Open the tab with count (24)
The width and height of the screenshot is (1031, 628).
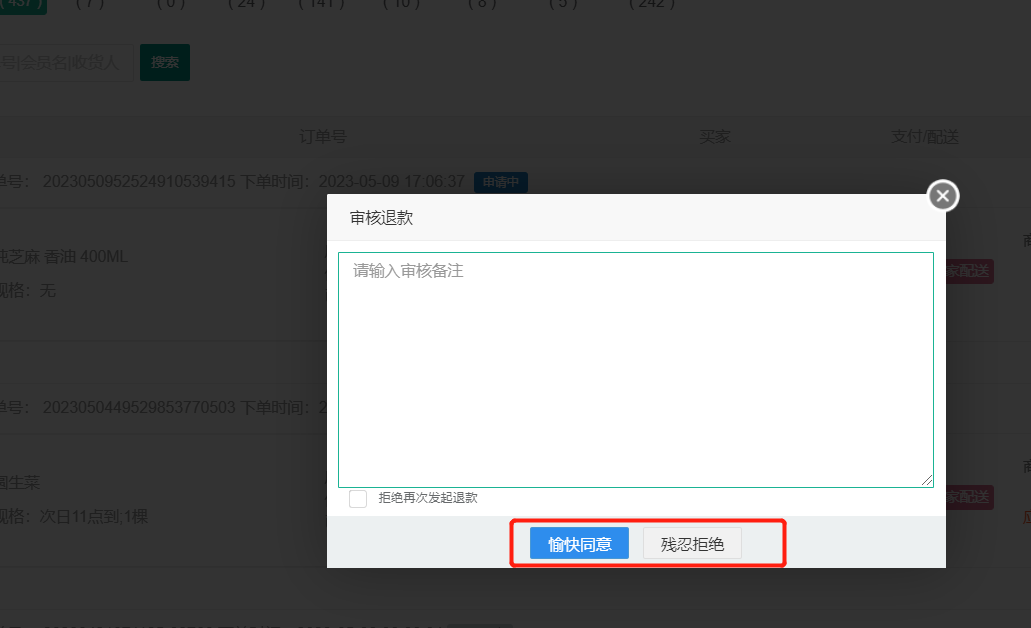coord(246,4)
